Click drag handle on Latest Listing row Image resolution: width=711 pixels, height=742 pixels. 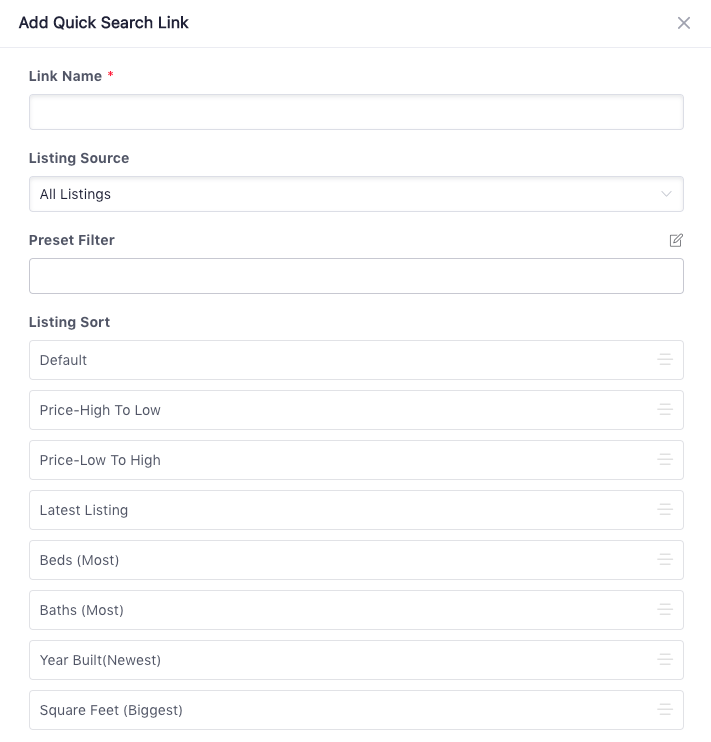click(665, 510)
